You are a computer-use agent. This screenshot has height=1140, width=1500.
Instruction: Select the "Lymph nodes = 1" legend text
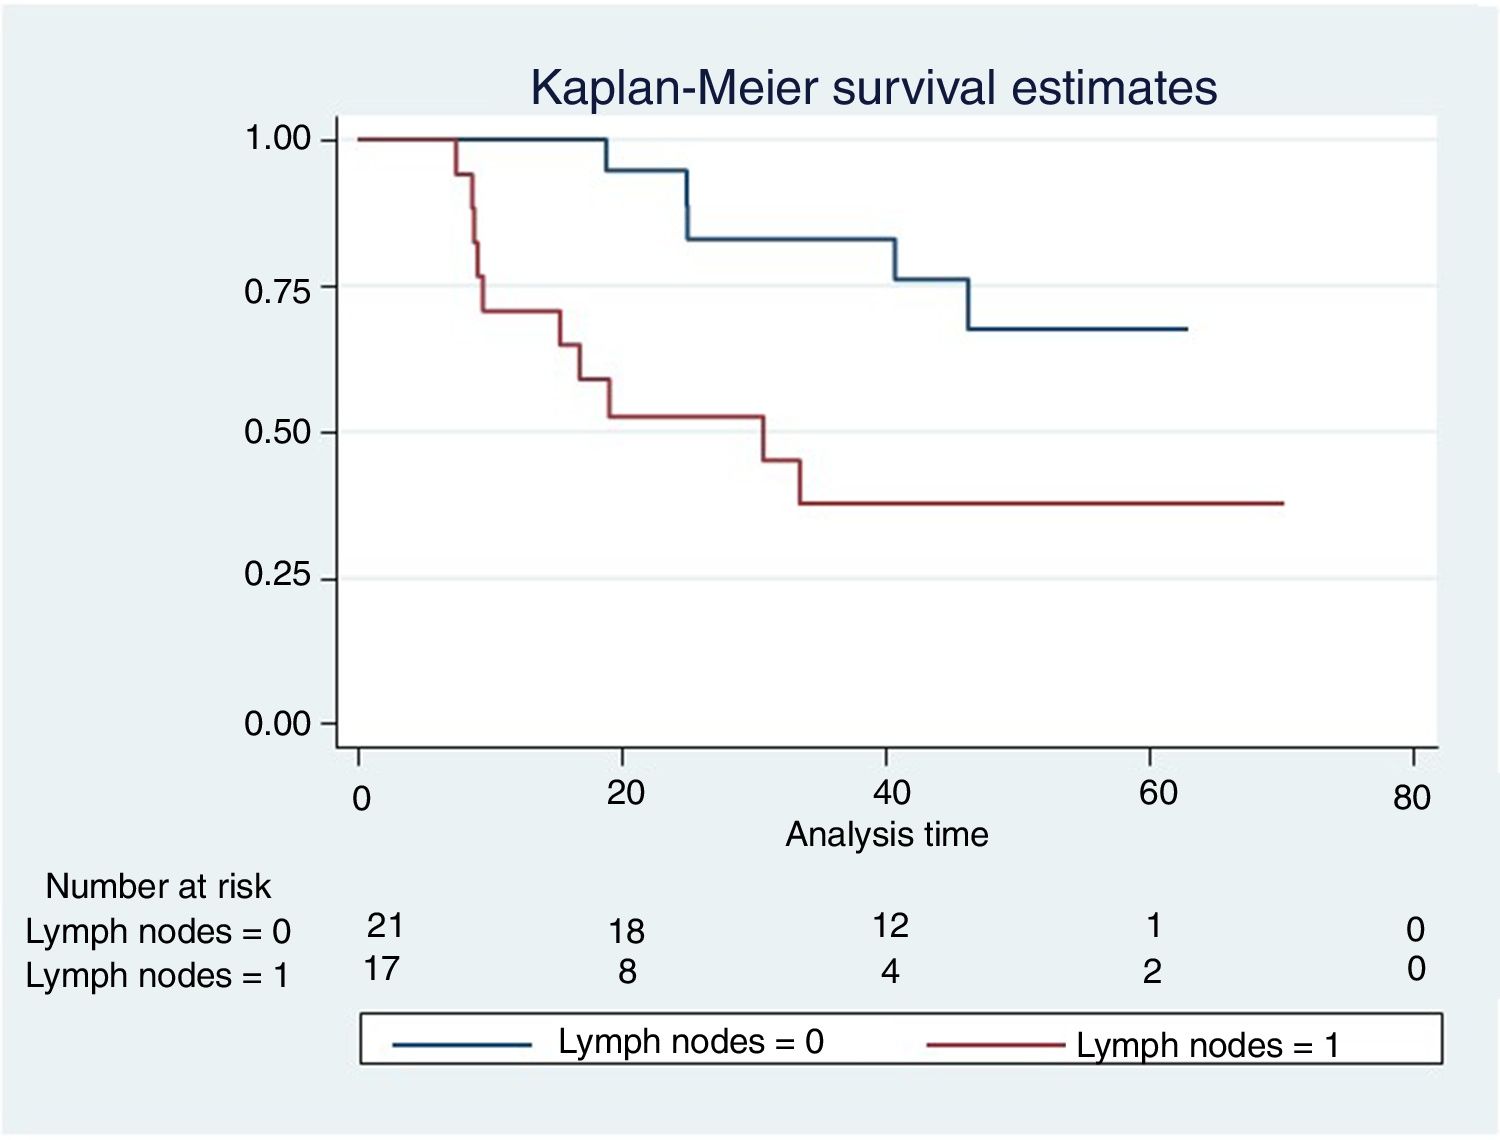click(1207, 1046)
